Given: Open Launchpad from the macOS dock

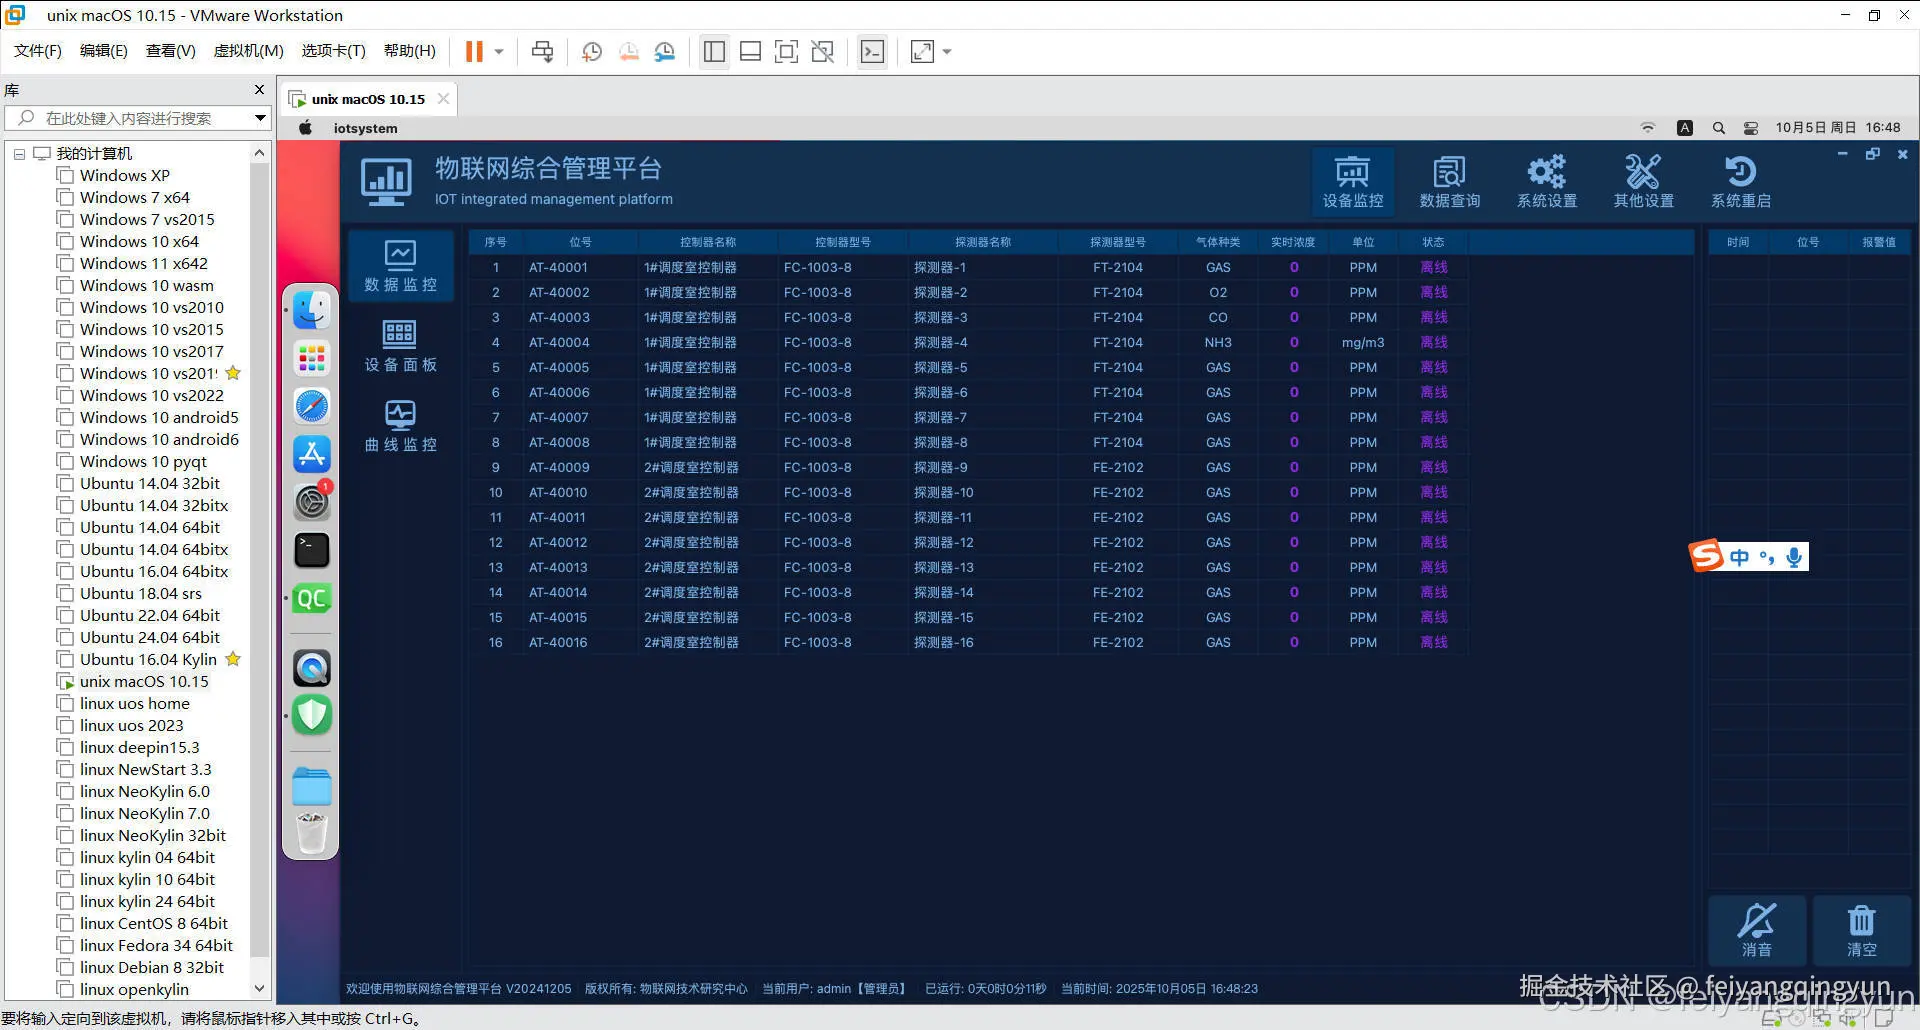Looking at the screenshot, I should pyautogui.click(x=312, y=358).
